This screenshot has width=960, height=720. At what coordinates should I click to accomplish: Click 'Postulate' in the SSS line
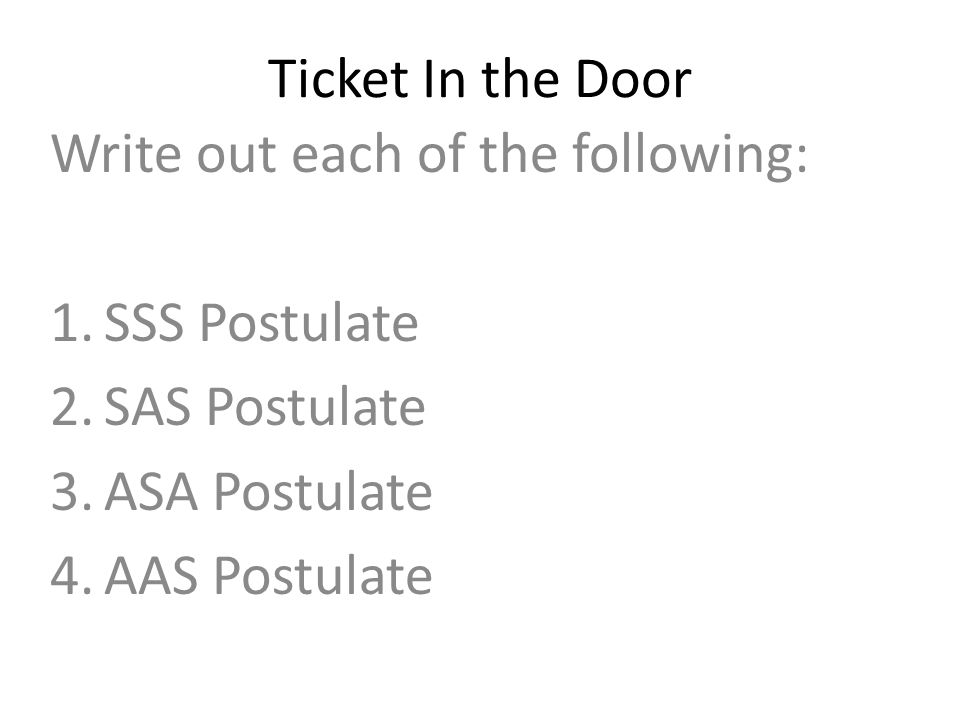coord(309,323)
